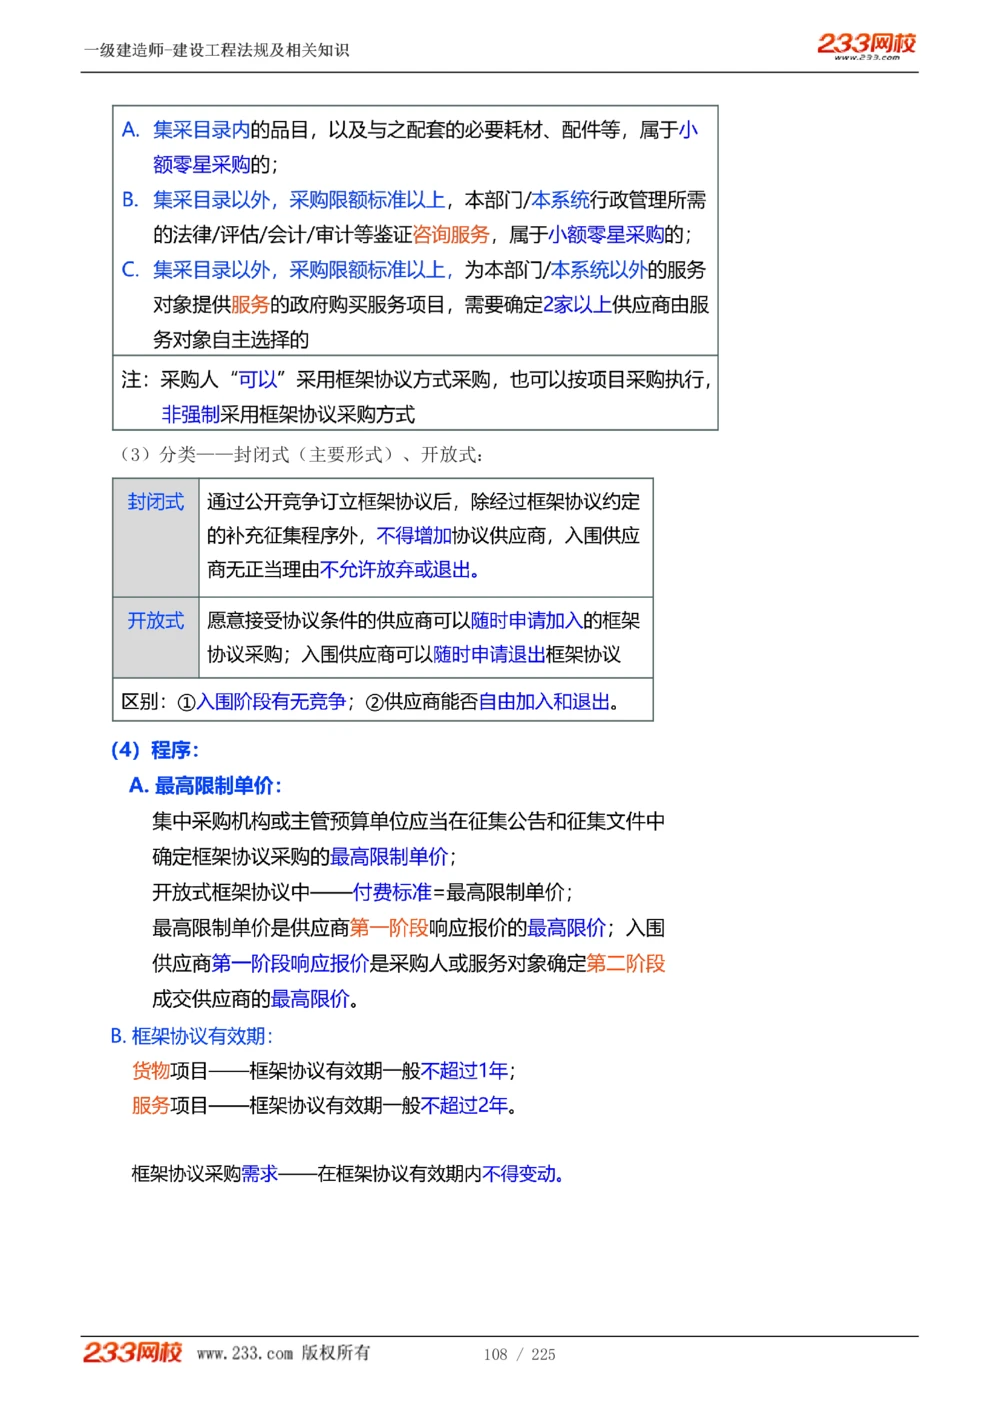Click the 不得变动 highlighted text at page bottom
This screenshot has height=1415, width=1000.
pyautogui.click(x=517, y=1174)
